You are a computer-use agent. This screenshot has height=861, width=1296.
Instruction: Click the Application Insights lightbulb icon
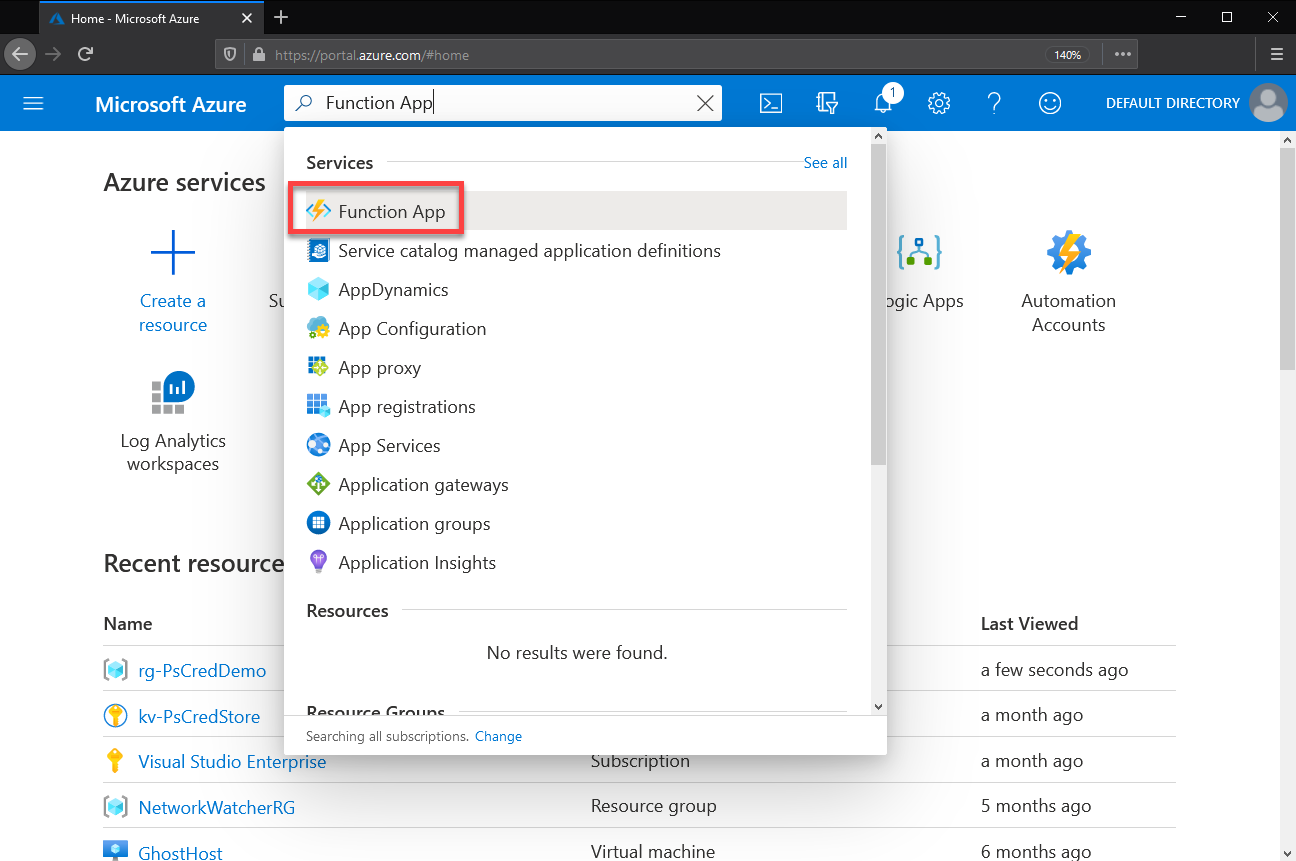coord(318,562)
